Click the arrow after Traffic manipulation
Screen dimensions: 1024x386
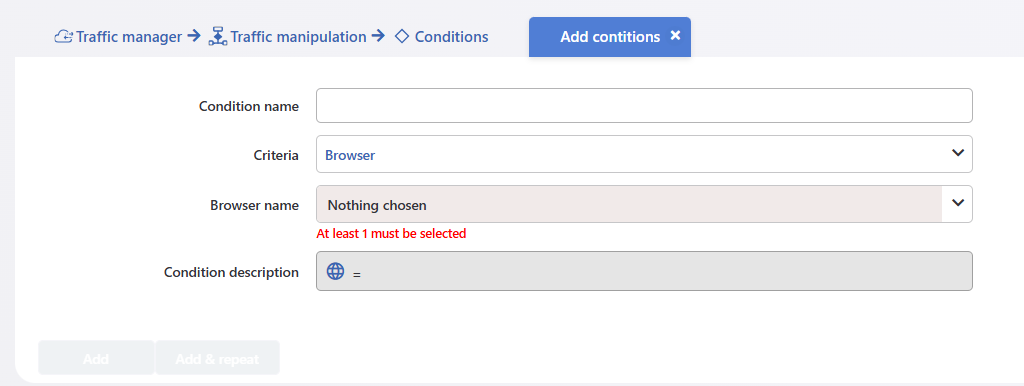[378, 36]
